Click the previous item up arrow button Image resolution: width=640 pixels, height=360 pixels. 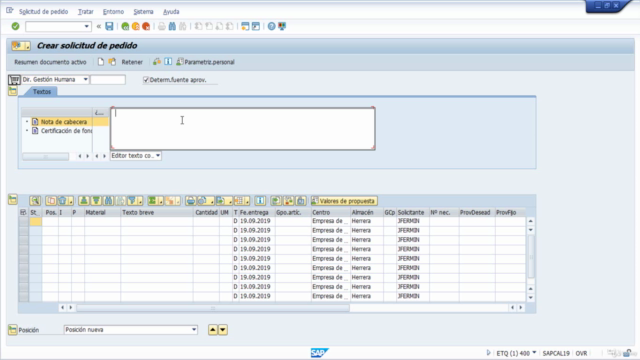coord(213,329)
